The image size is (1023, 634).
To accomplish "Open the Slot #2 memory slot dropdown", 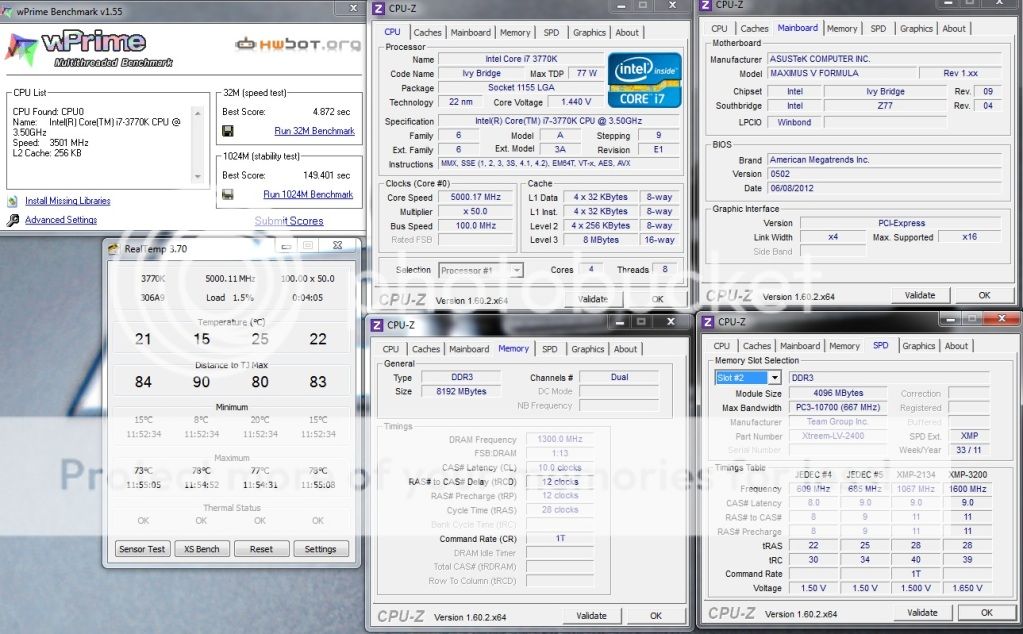I will tap(774, 378).
